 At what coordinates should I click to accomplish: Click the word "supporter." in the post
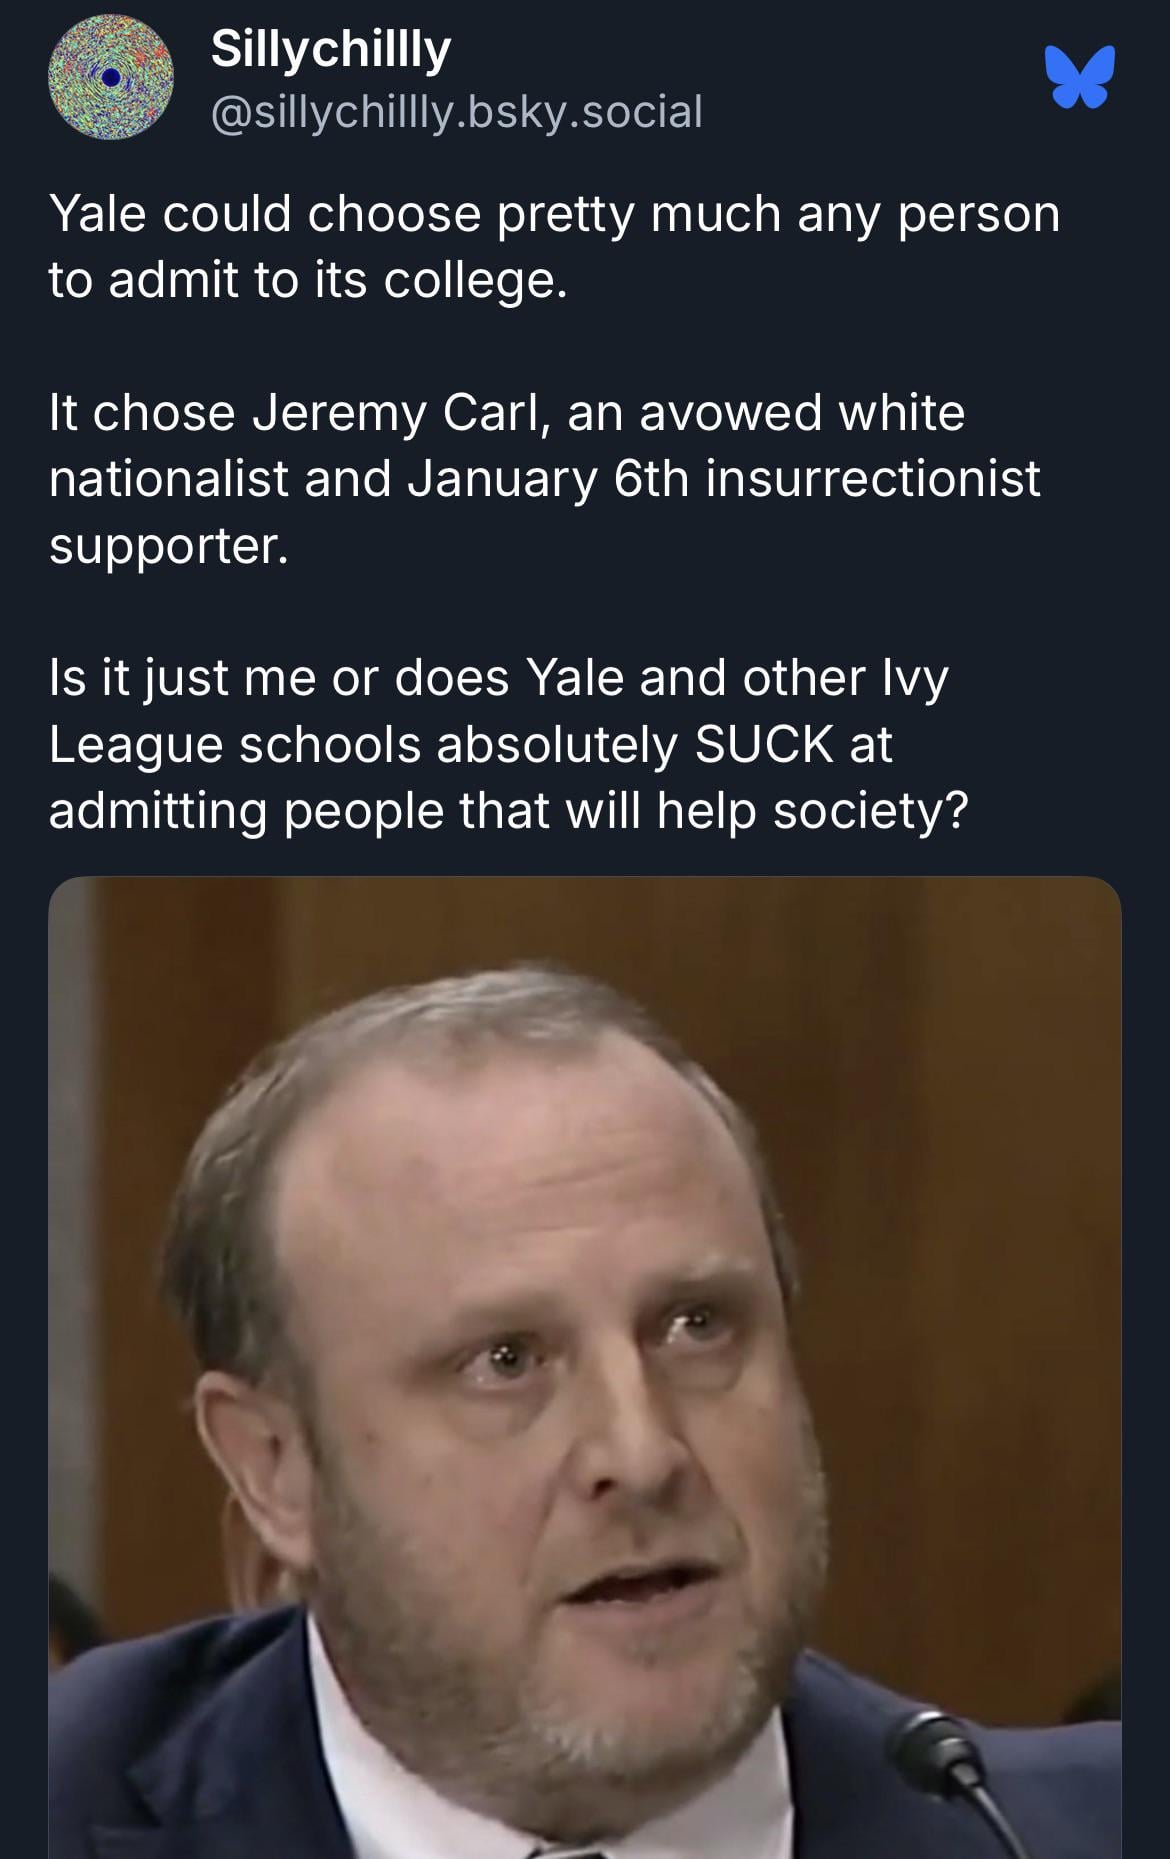coord(169,545)
